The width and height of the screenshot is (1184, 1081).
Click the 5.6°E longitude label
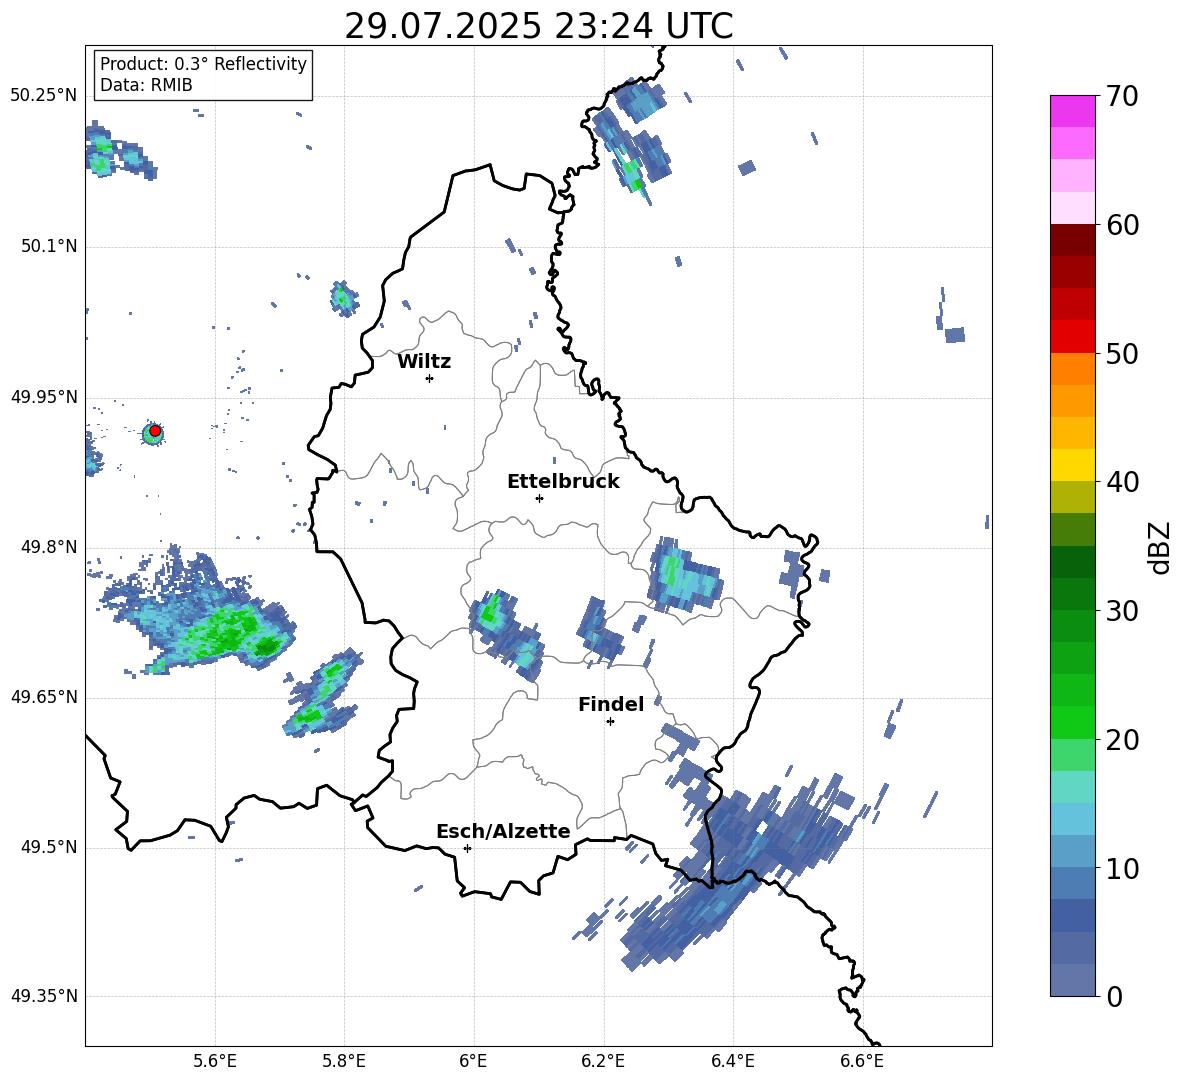pyautogui.click(x=215, y=1061)
